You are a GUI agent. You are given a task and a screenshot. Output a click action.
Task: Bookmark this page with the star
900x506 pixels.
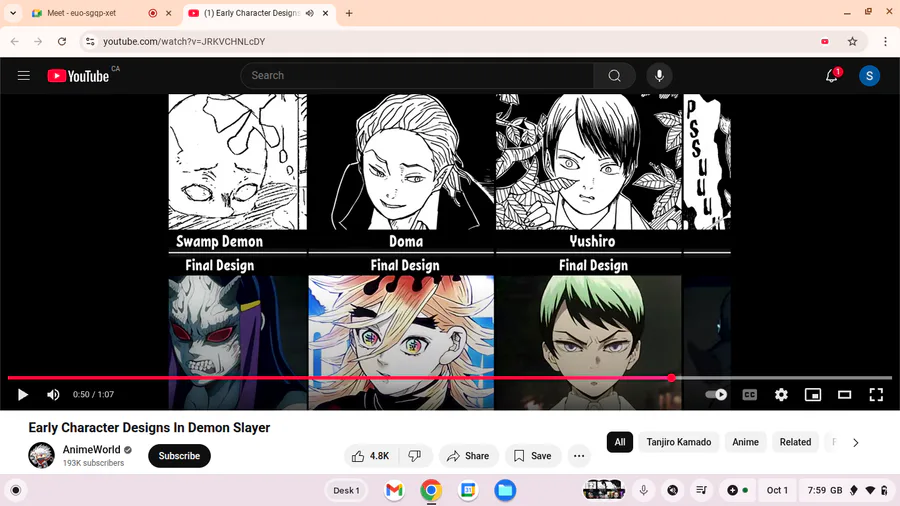(x=852, y=41)
